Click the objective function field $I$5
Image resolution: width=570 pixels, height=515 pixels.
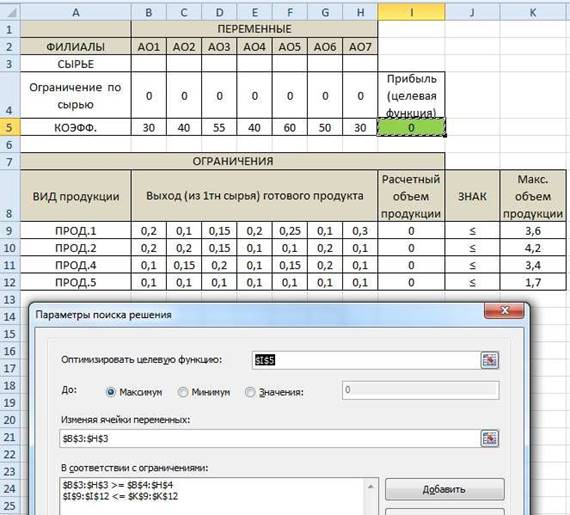coord(365,360)
